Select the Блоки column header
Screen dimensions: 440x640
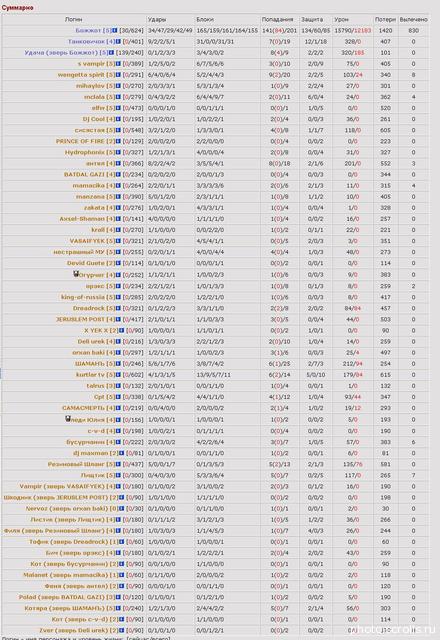(205, 20)
